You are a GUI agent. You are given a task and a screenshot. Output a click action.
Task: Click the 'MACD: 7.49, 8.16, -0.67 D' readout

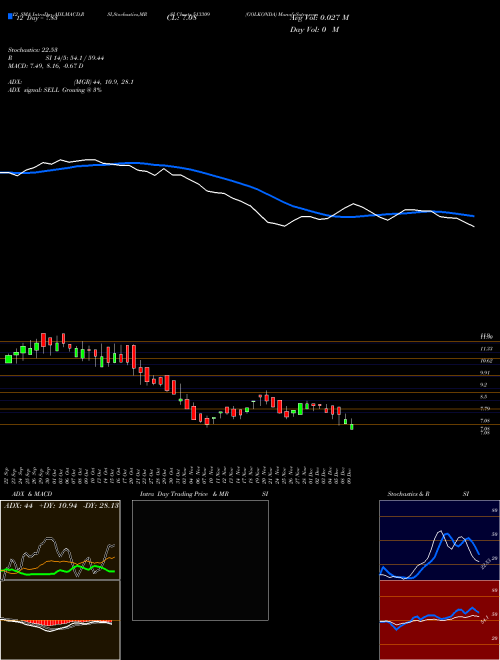[45, 66]
